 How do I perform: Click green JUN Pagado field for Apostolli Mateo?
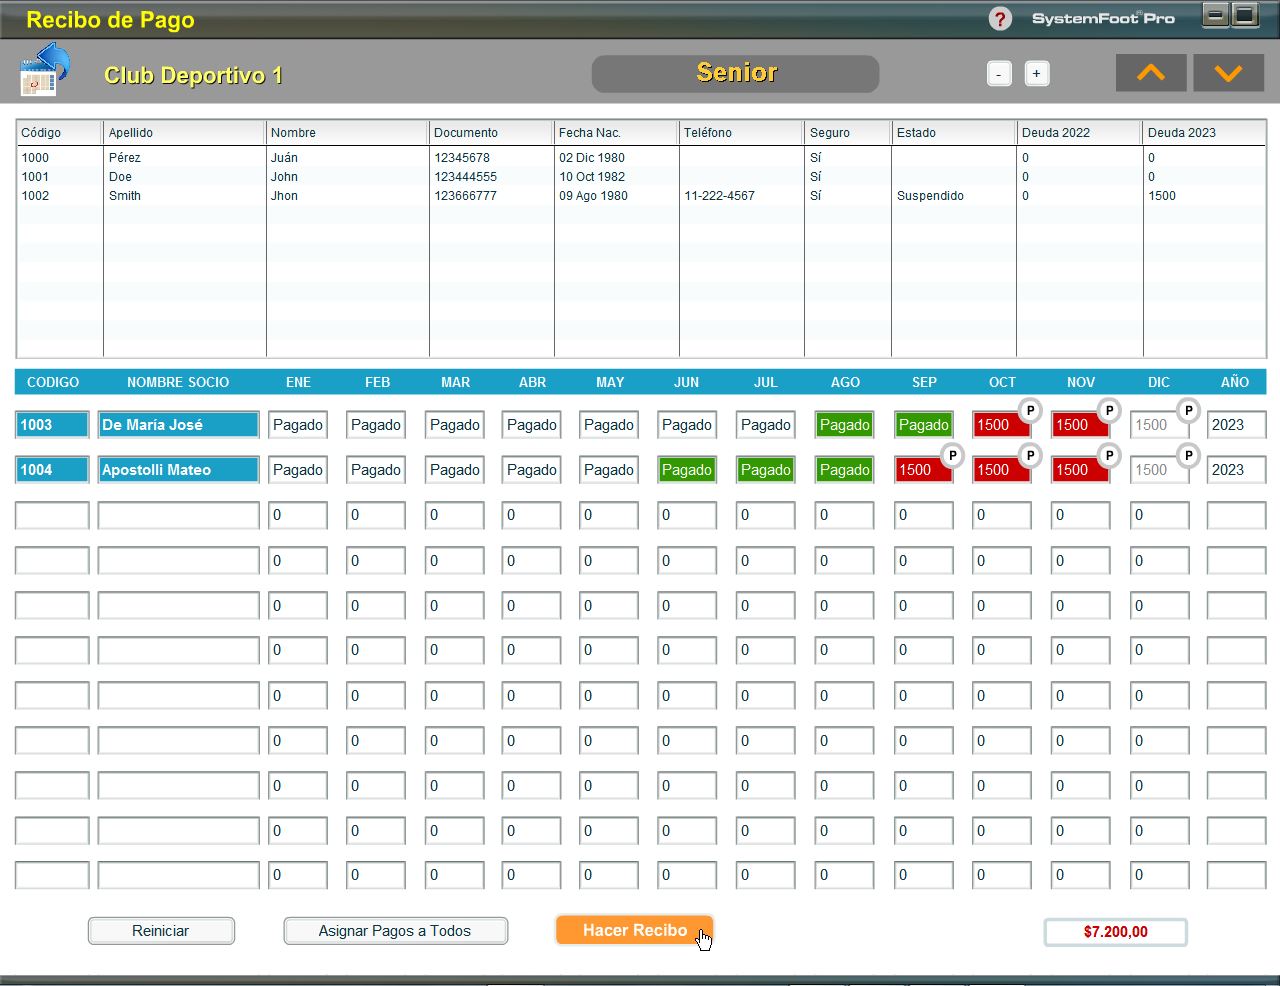[x=687, y=470]
